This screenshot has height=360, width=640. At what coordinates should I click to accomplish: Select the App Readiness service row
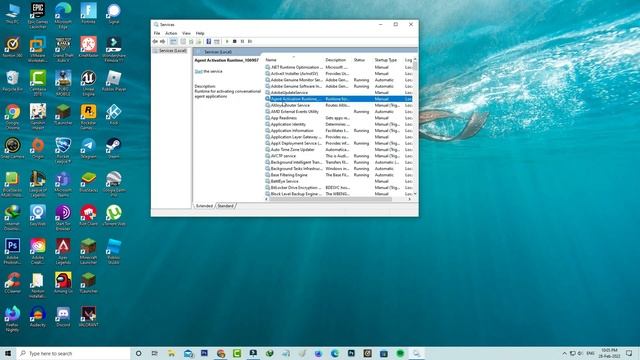coord(338,118)
